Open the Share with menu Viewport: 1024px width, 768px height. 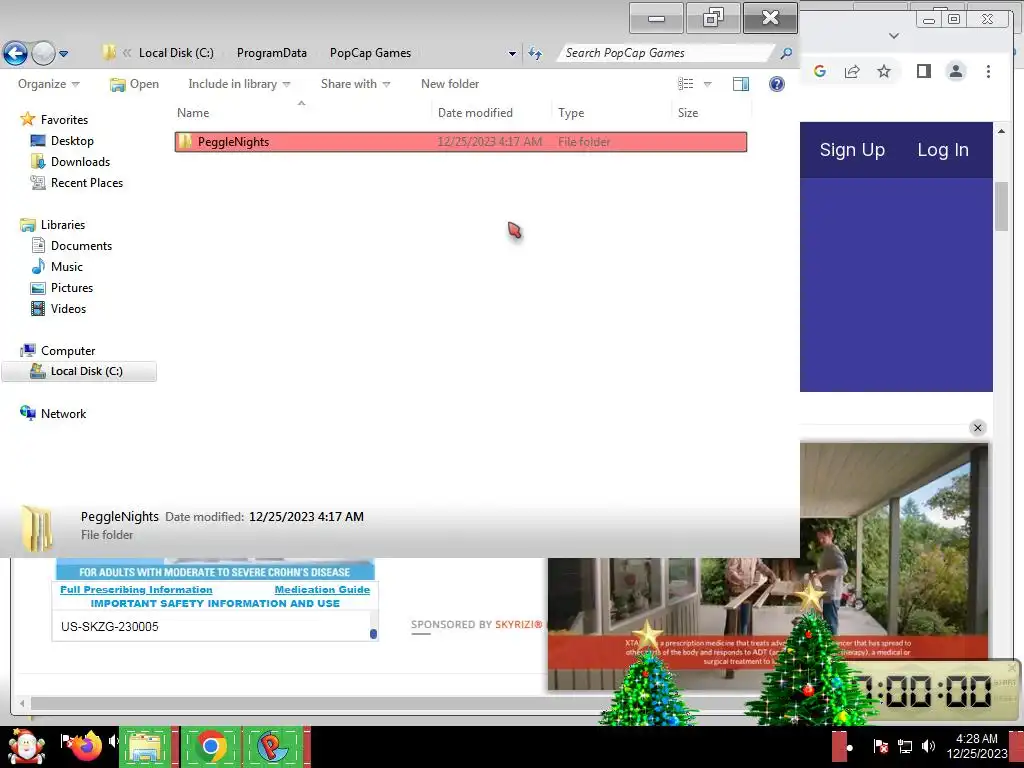click(x=355, y=84)
